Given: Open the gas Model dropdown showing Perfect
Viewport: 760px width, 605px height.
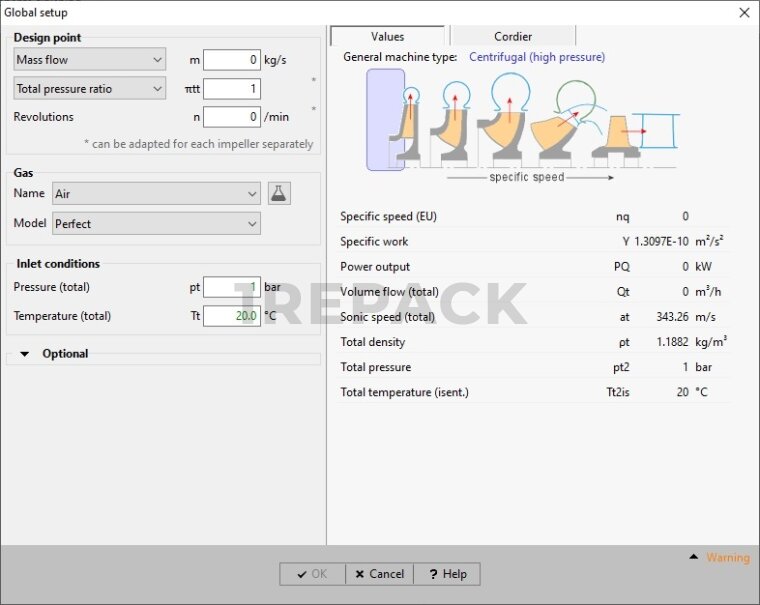Looking at the screenshot, I should coord(156,224).
